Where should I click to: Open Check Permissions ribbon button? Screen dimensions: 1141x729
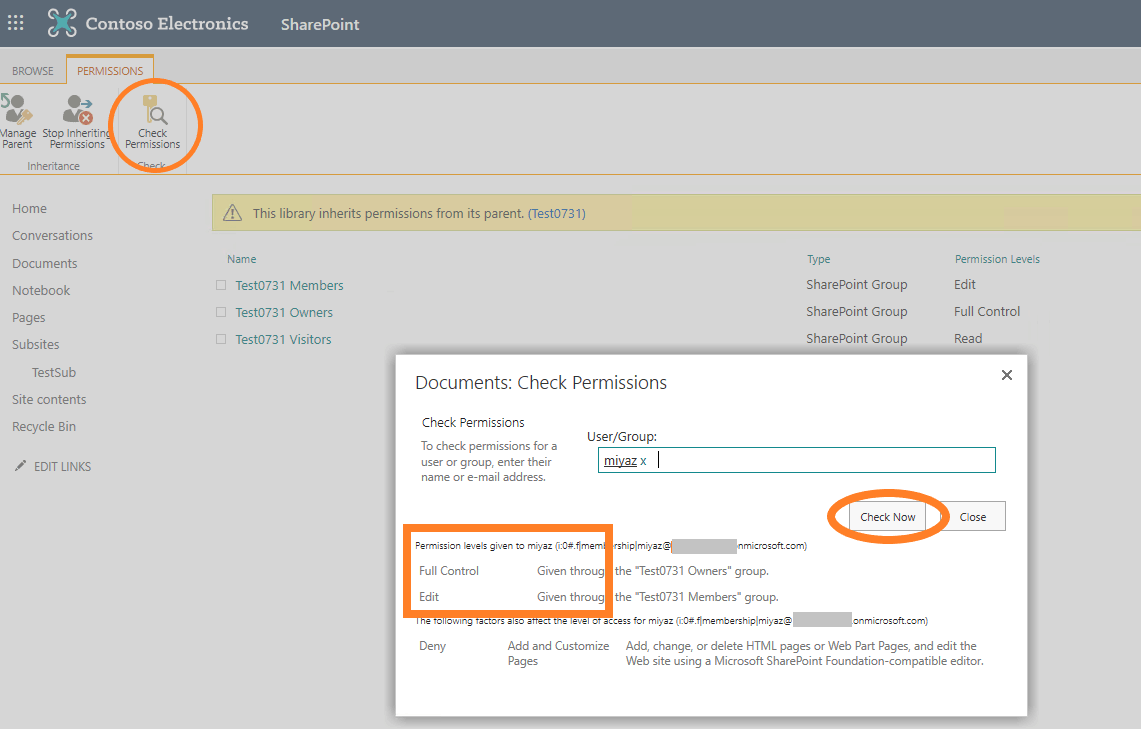[153, 123]
